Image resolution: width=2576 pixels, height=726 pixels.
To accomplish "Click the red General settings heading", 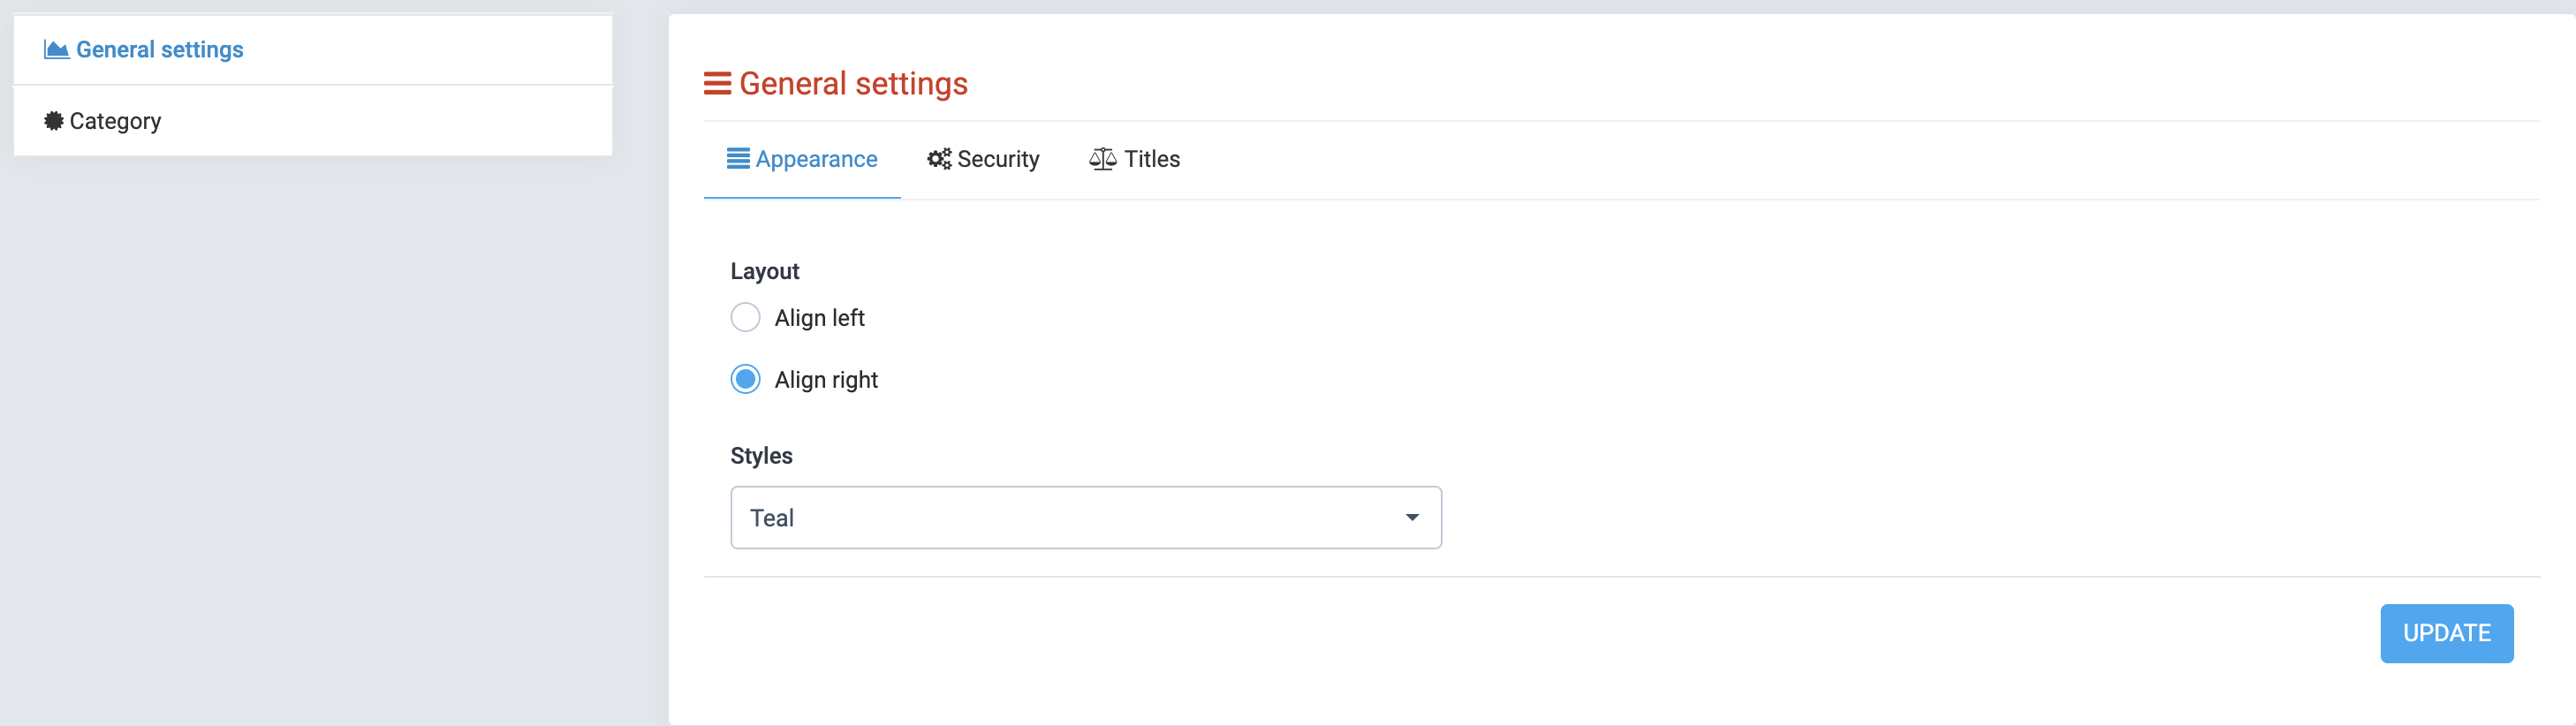I will click(853, 84).
